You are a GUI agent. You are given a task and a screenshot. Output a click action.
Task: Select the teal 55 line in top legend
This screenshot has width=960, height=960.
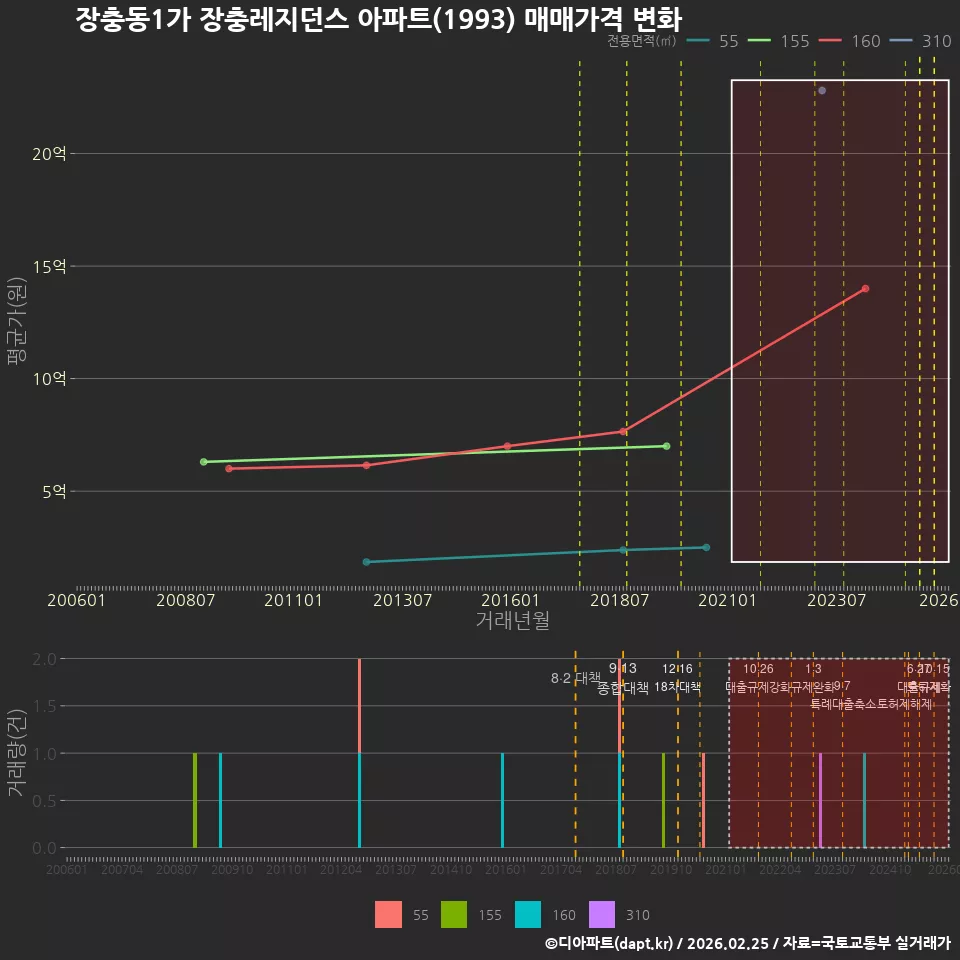tap(698, 41)
